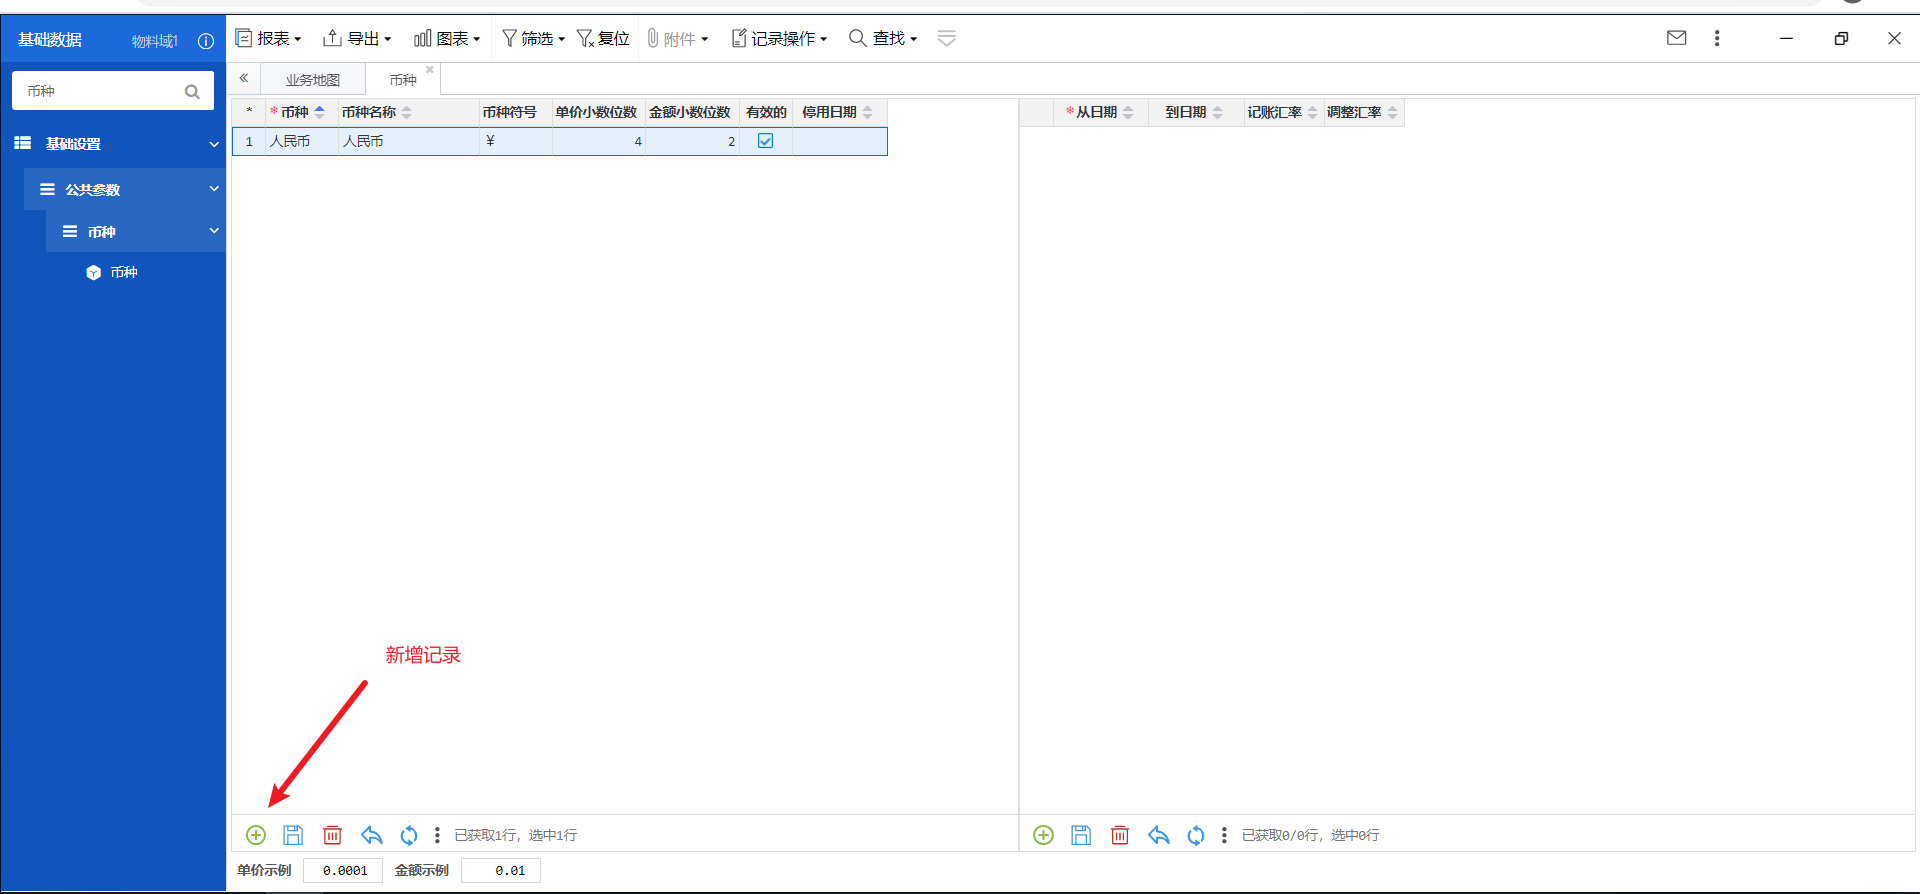The height and width of the screenshot is (894, 1920).
Task: Open the 记录操作 menu
Action: tap(780, 38)
